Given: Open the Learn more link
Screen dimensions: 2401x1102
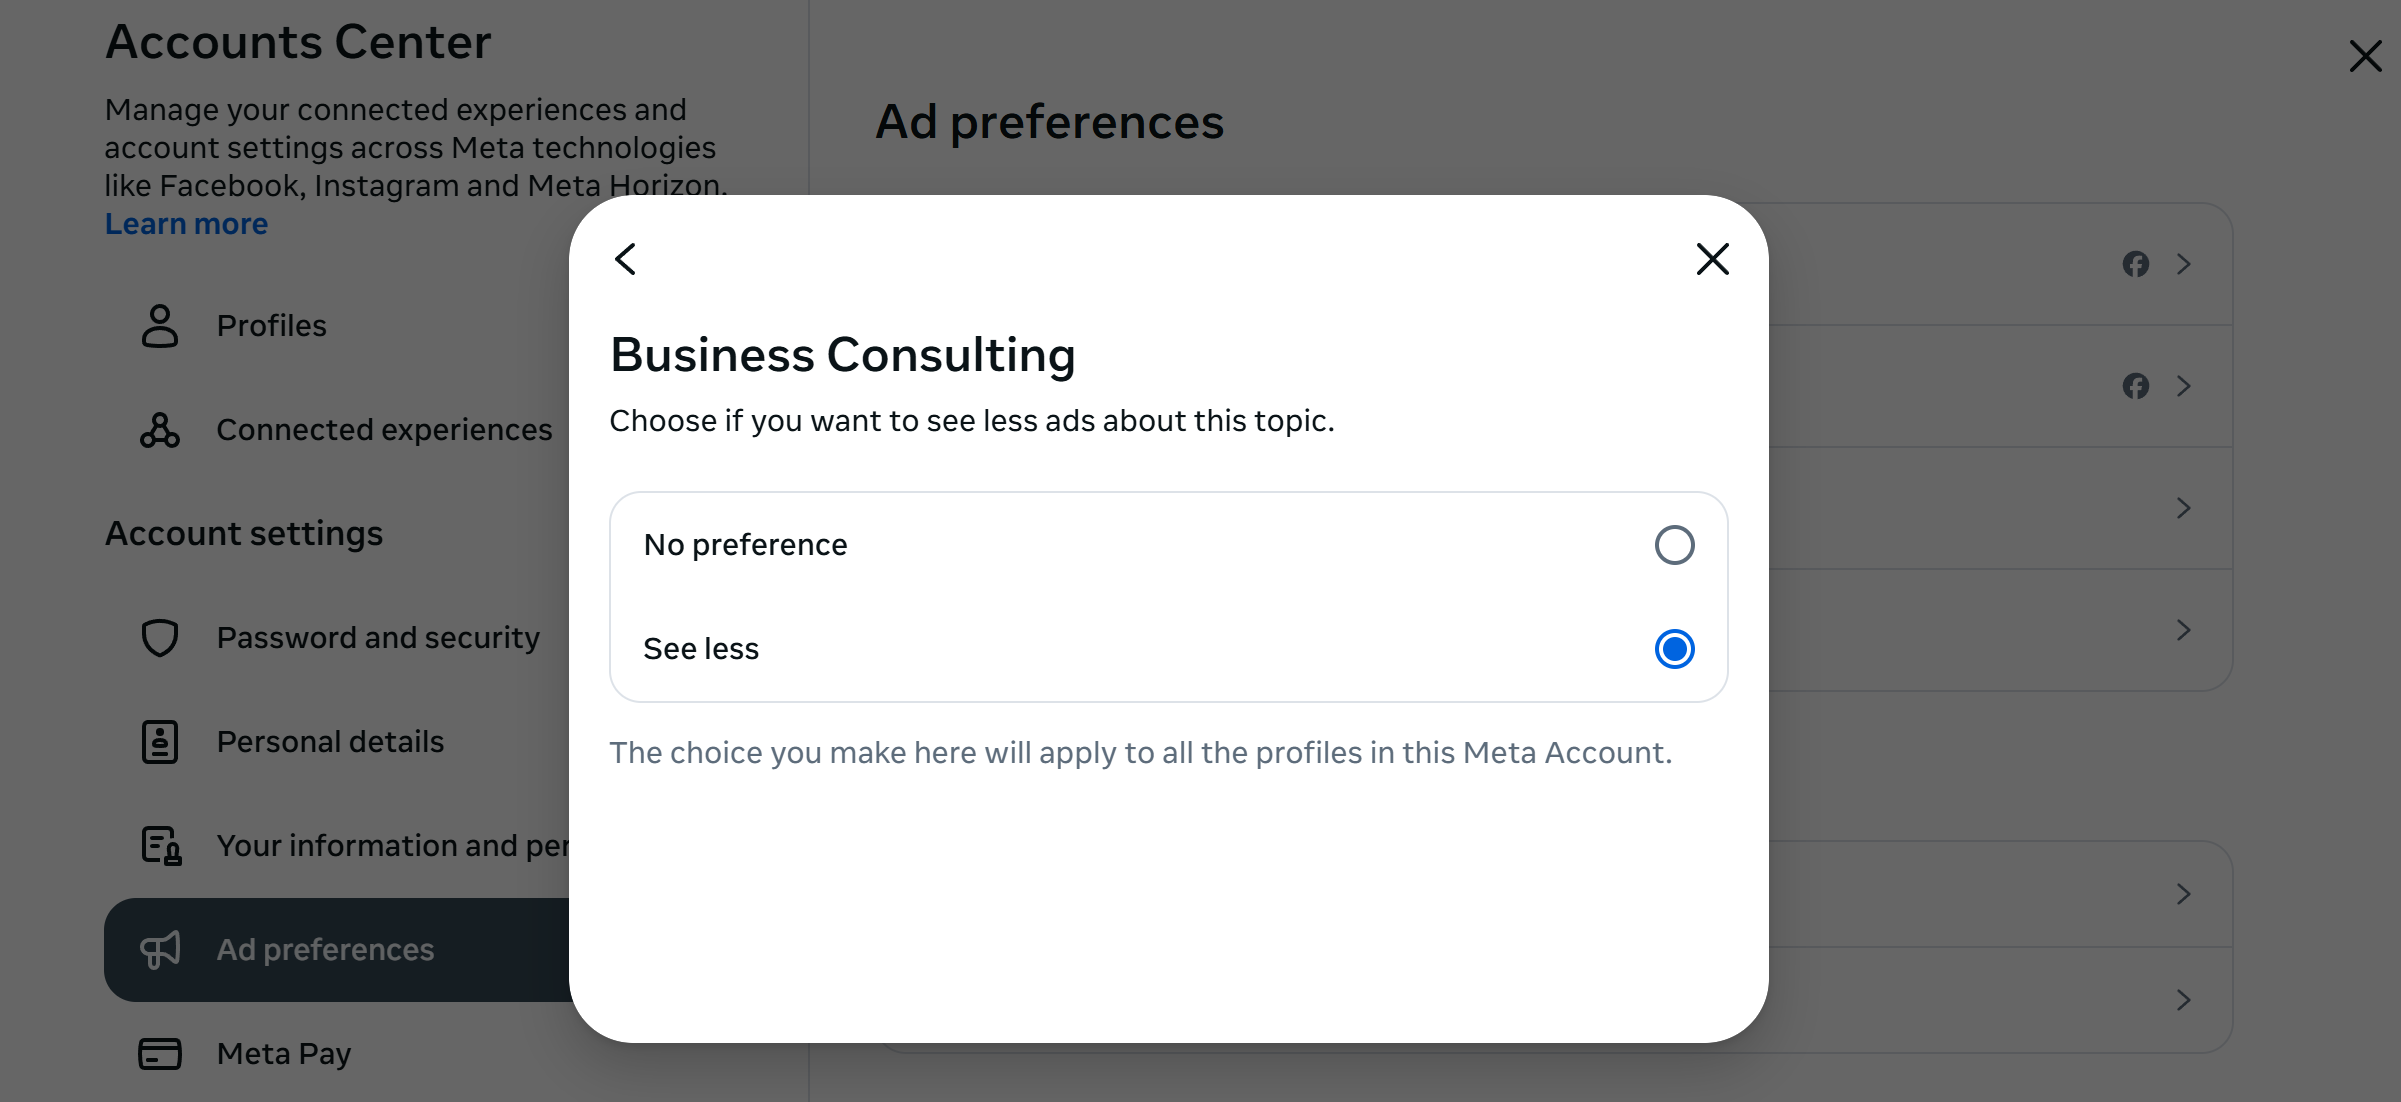Looking at the screenshot, I should (x=186, y=224).
